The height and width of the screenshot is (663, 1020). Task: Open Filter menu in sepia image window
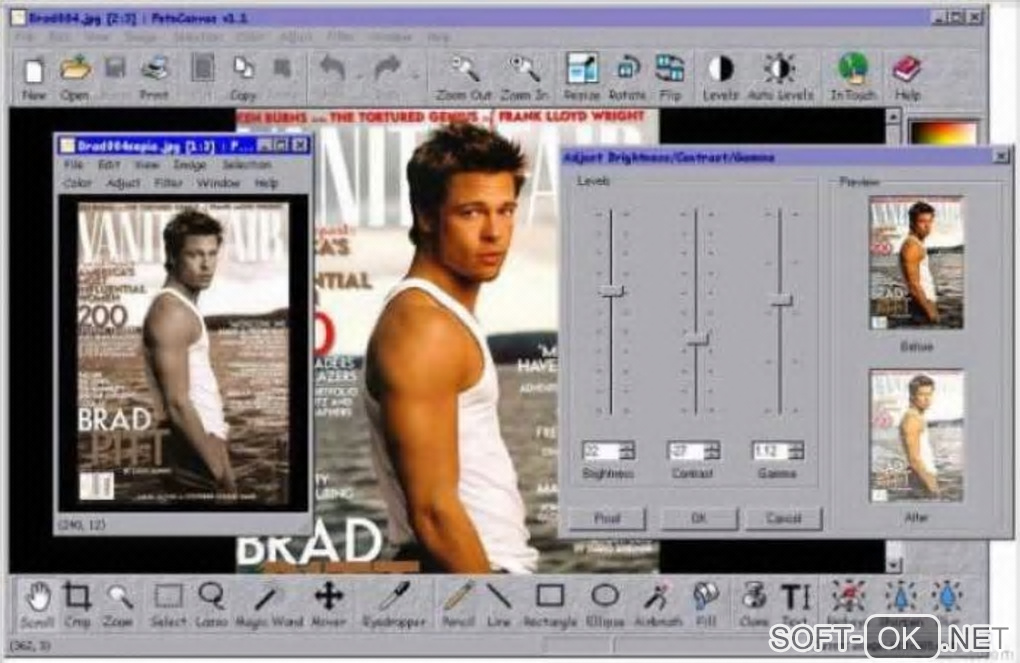tap(168, 183)
